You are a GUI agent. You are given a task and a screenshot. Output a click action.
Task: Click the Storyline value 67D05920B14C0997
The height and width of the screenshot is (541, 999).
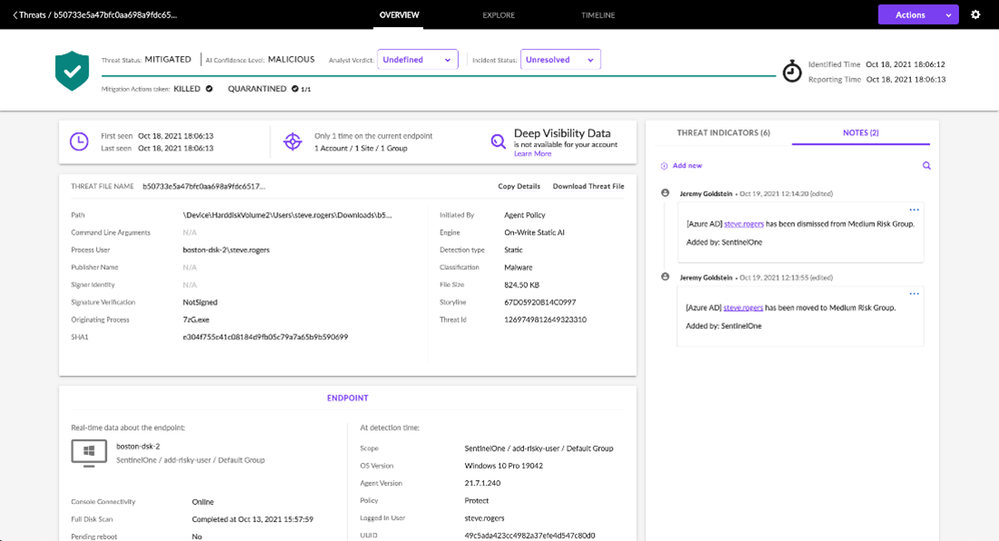click(x=540, y=302)
